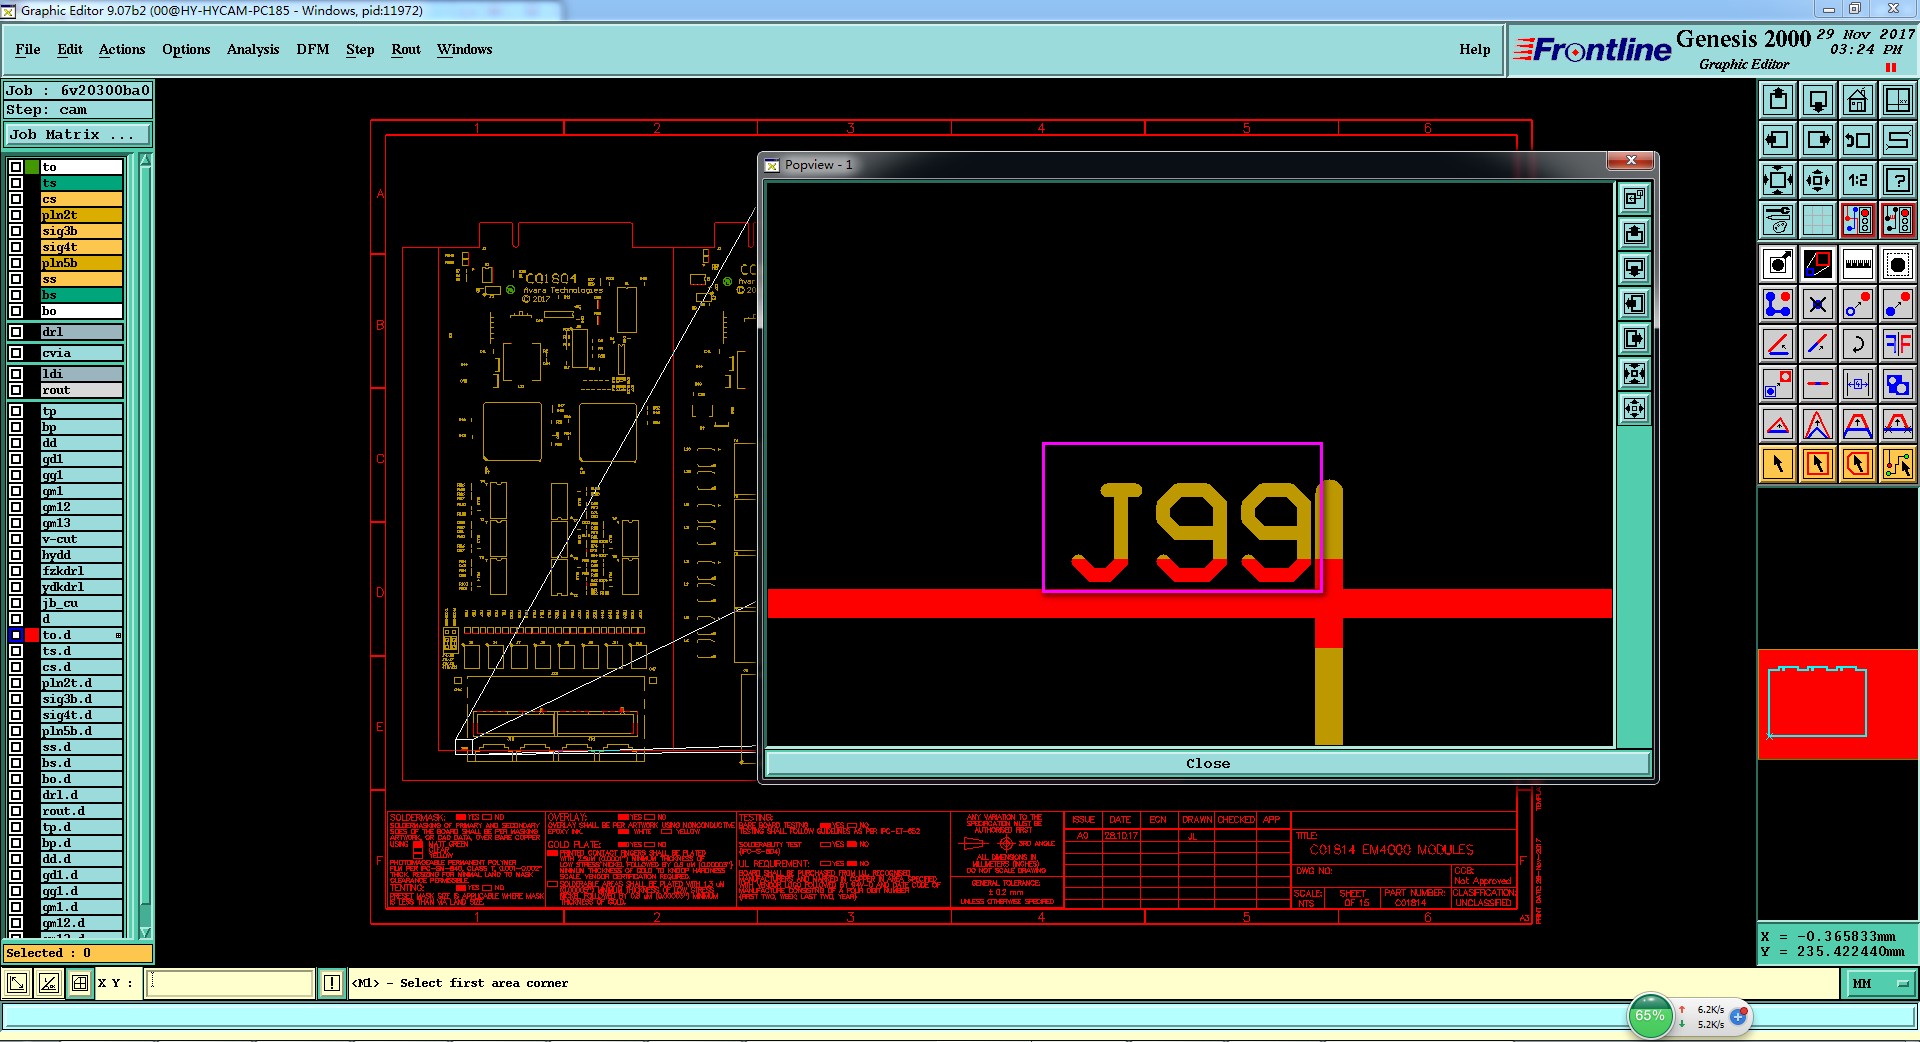Click the 1:2 zoom scale icon
The height and width of the screenshot is (1042, 1920).
[1858, 180]
